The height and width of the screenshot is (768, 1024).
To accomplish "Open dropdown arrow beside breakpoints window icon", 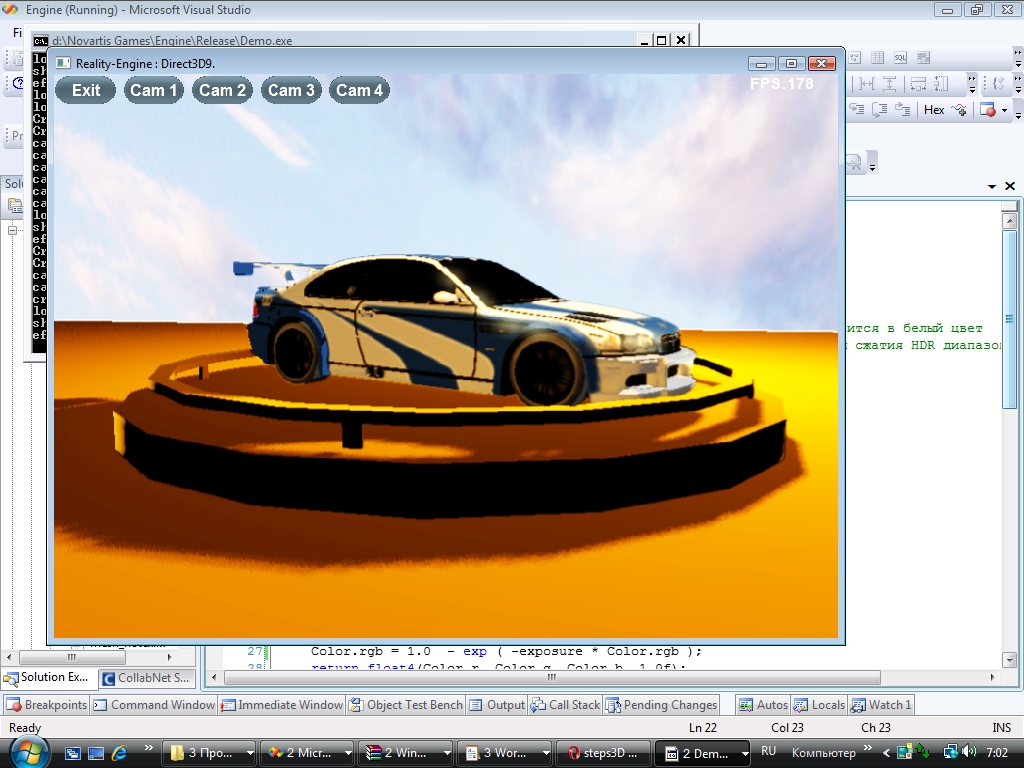I will (1003, 110).
